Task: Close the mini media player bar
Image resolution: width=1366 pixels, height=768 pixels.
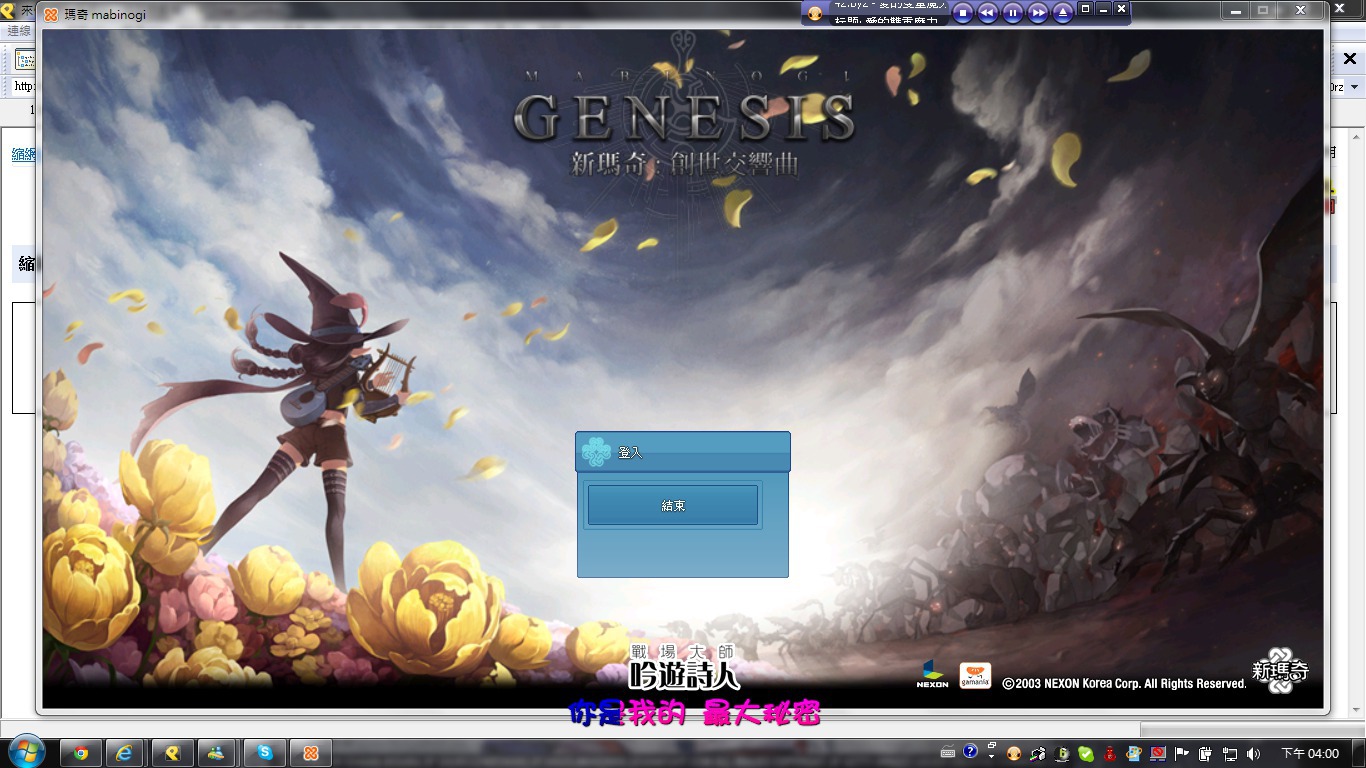Action: tap(1122, 8)
